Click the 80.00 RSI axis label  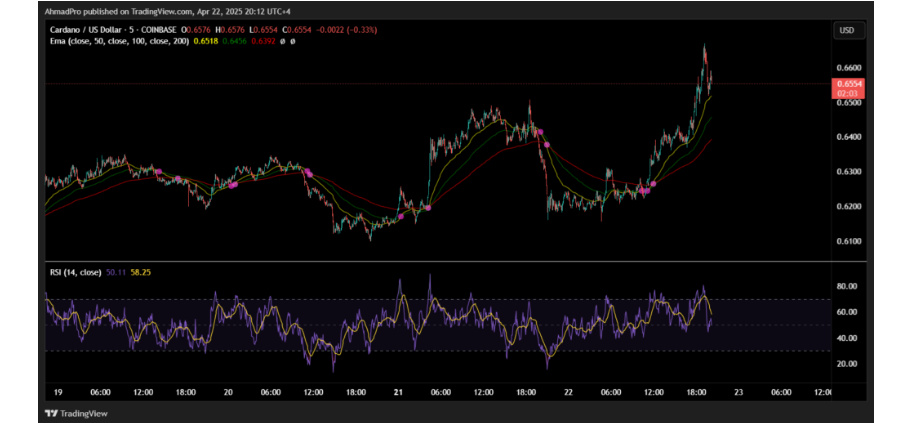tap(846, 286)
